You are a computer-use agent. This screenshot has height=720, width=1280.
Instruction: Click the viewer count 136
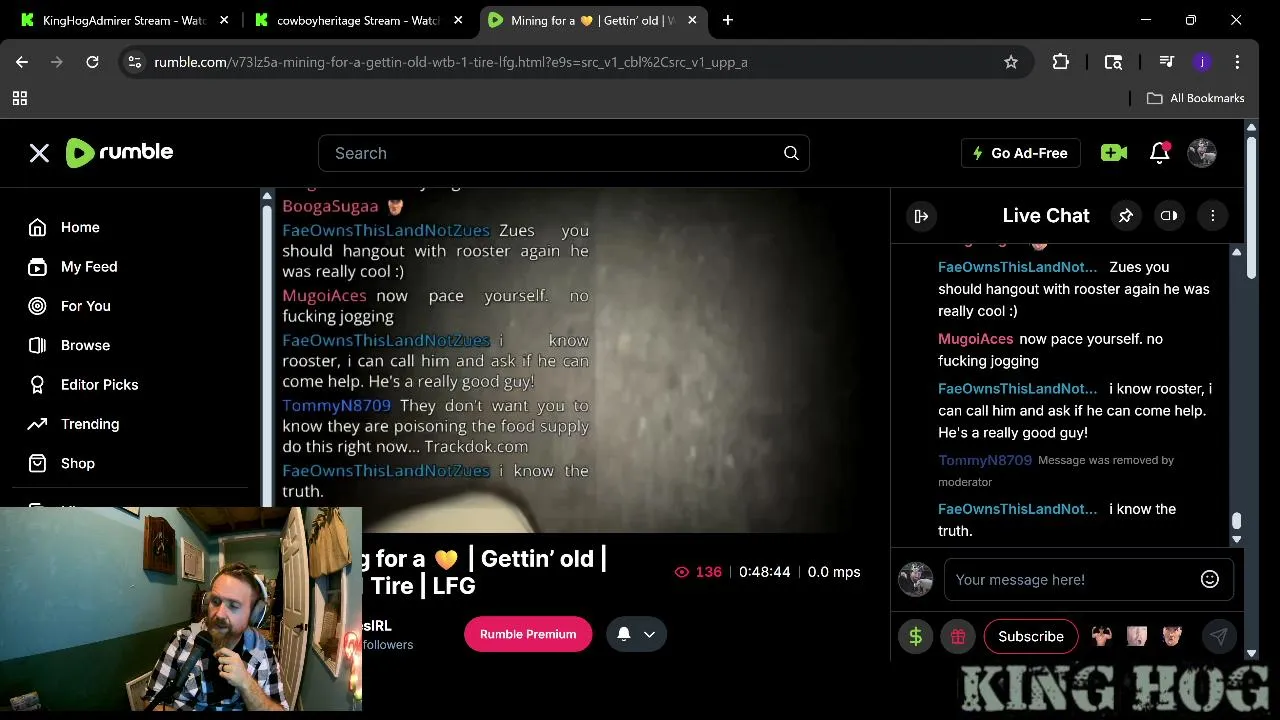point(698,572)
